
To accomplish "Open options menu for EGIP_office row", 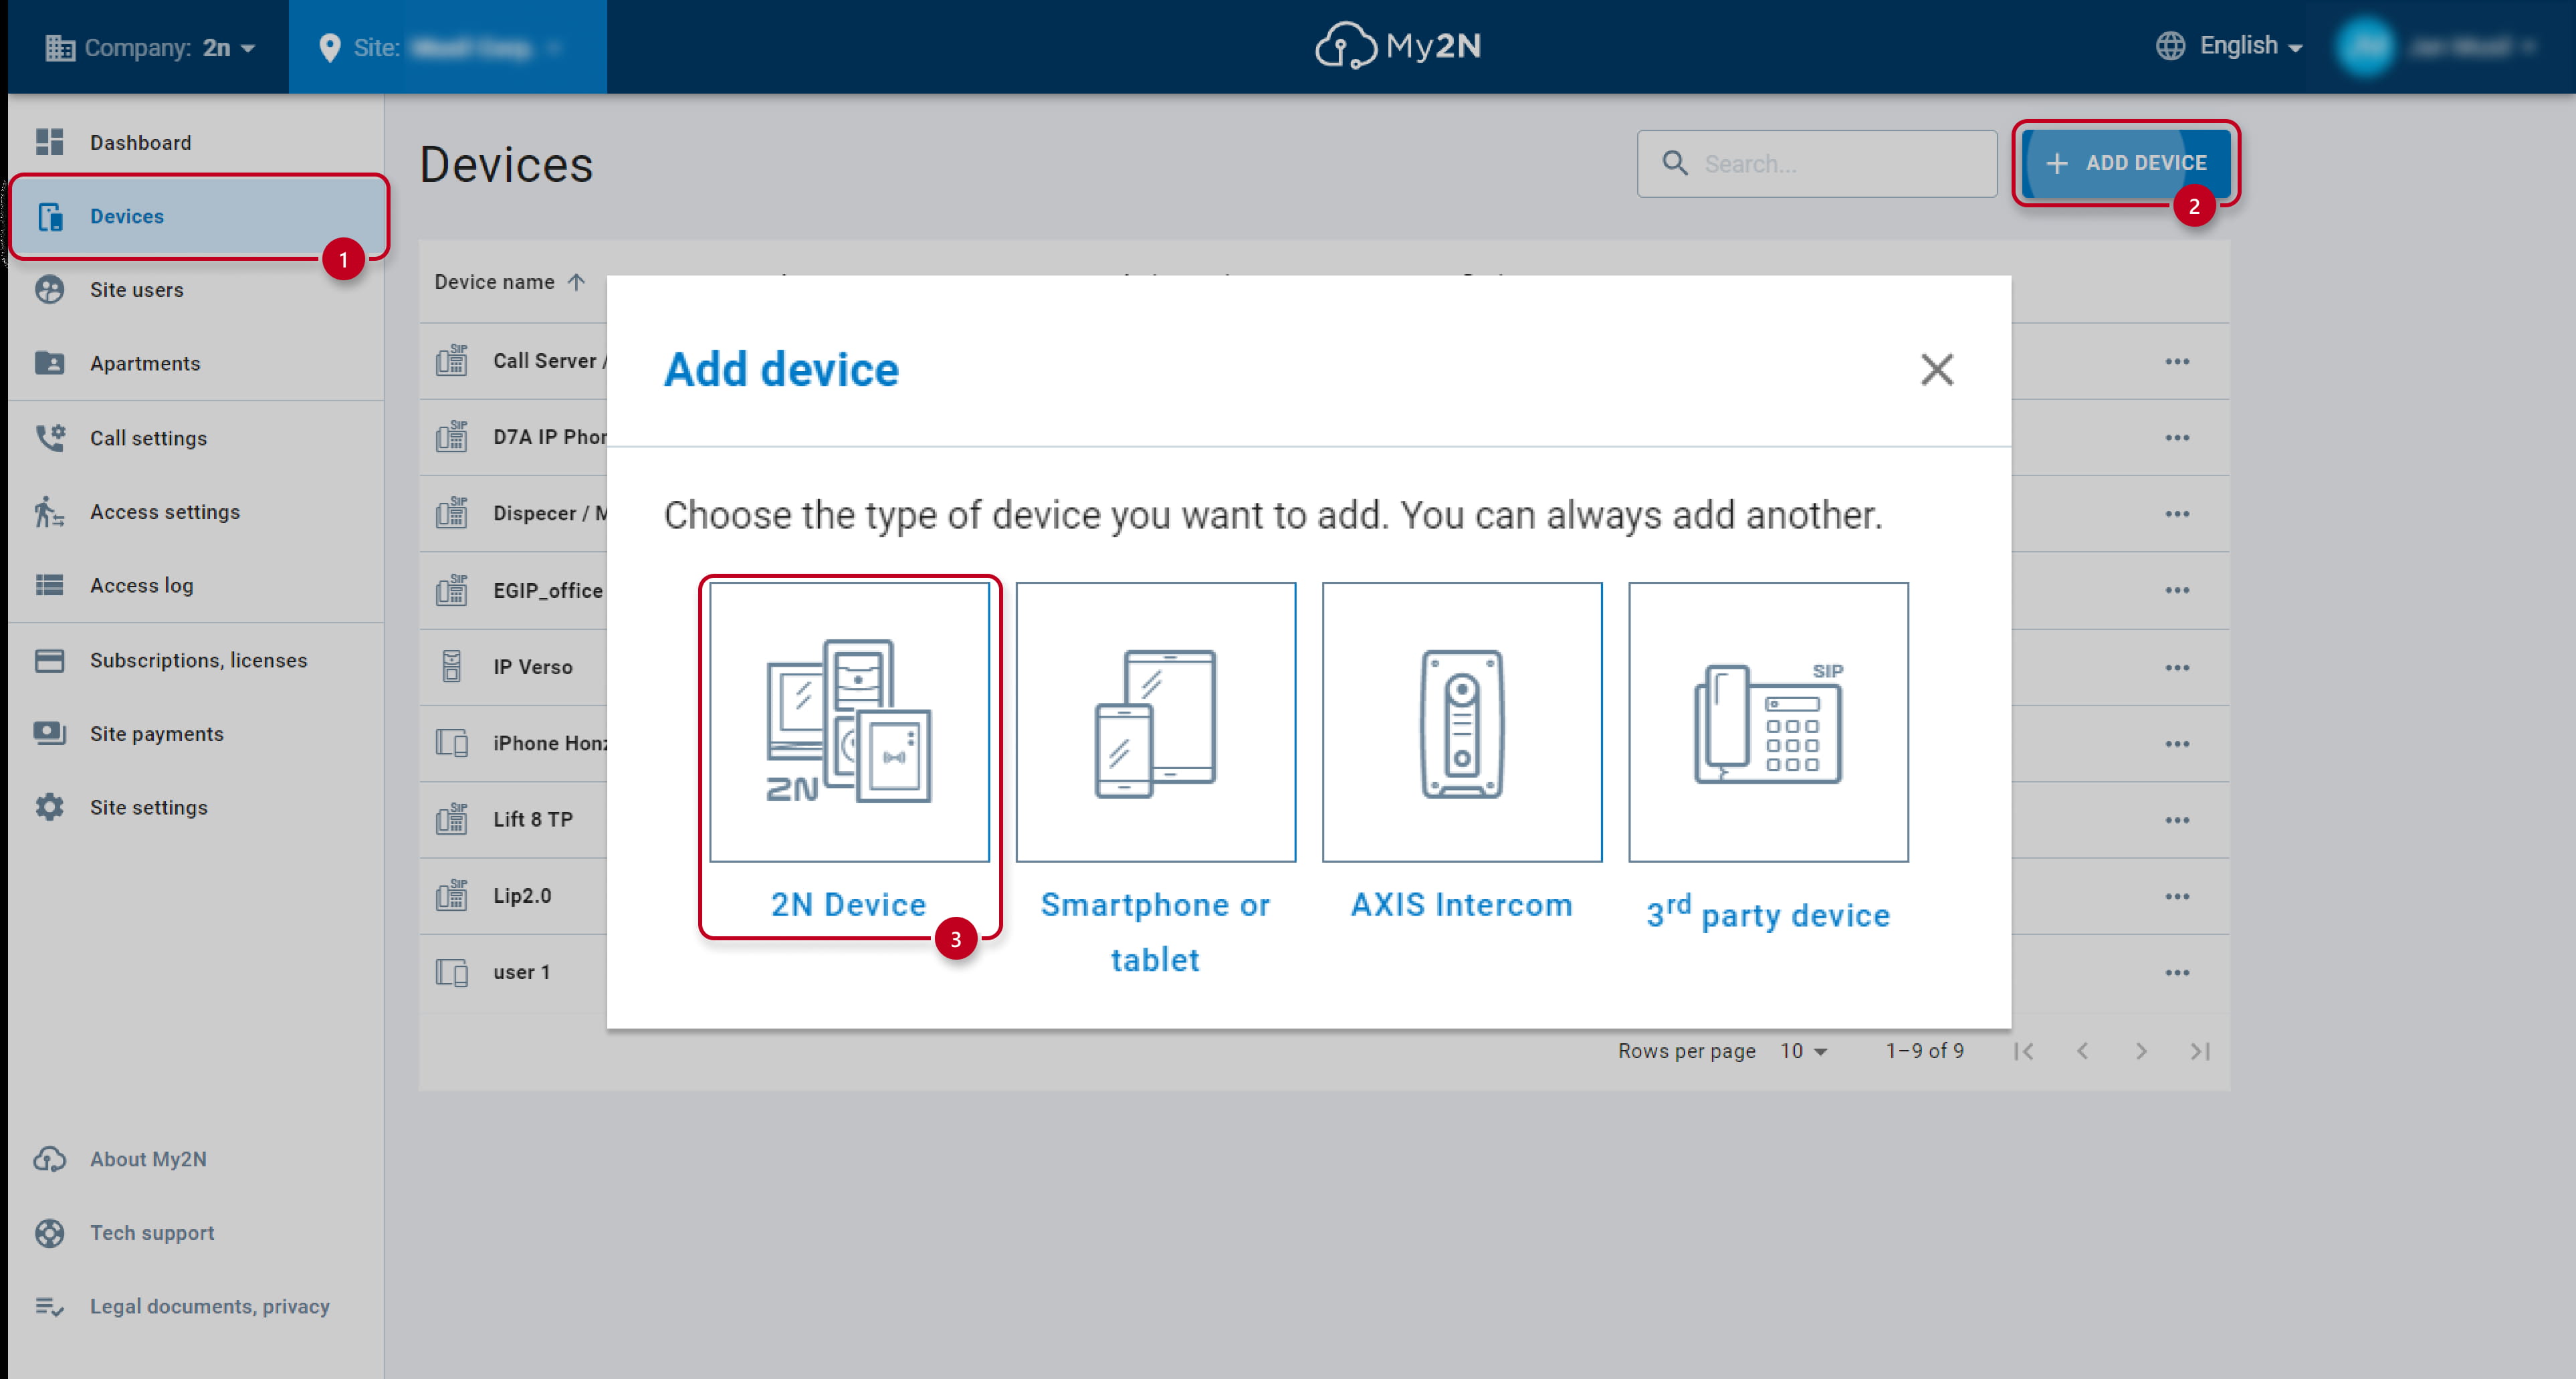I will (x=2177, y=590).
